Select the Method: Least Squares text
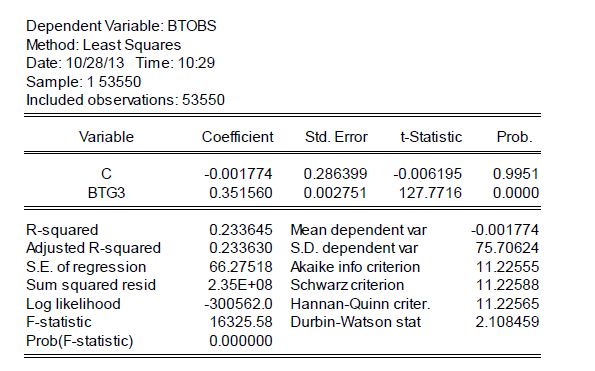Image resolution: width=595 pixels, height=371 pixels. [103, 45]
